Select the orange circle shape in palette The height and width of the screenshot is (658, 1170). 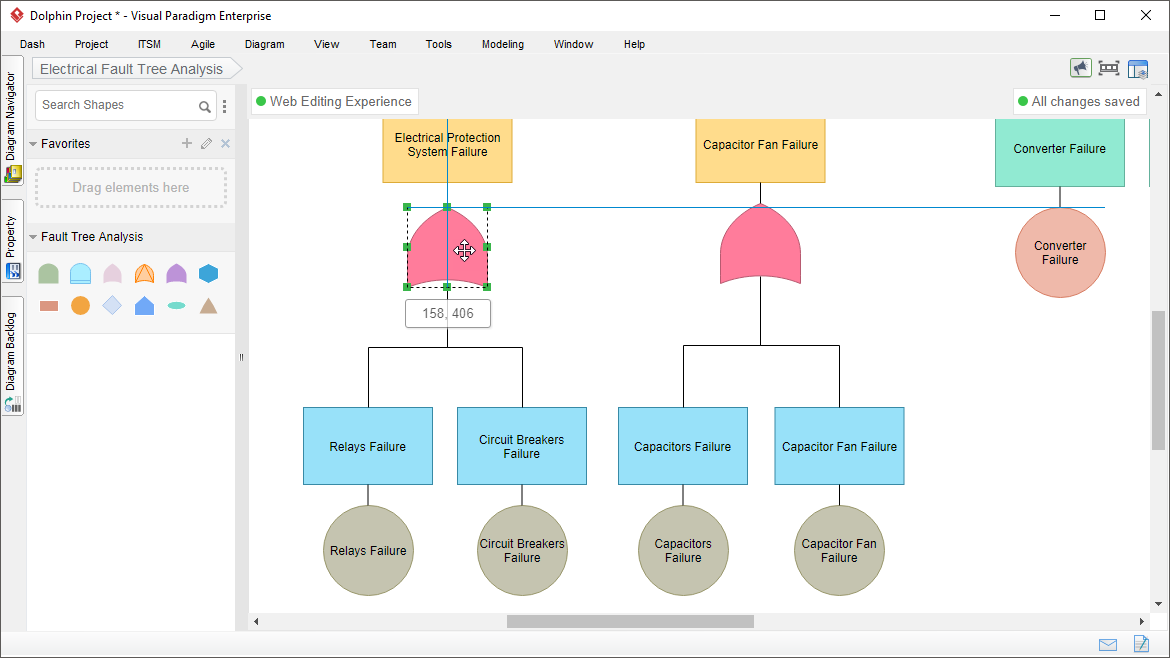tap(81, 306)
